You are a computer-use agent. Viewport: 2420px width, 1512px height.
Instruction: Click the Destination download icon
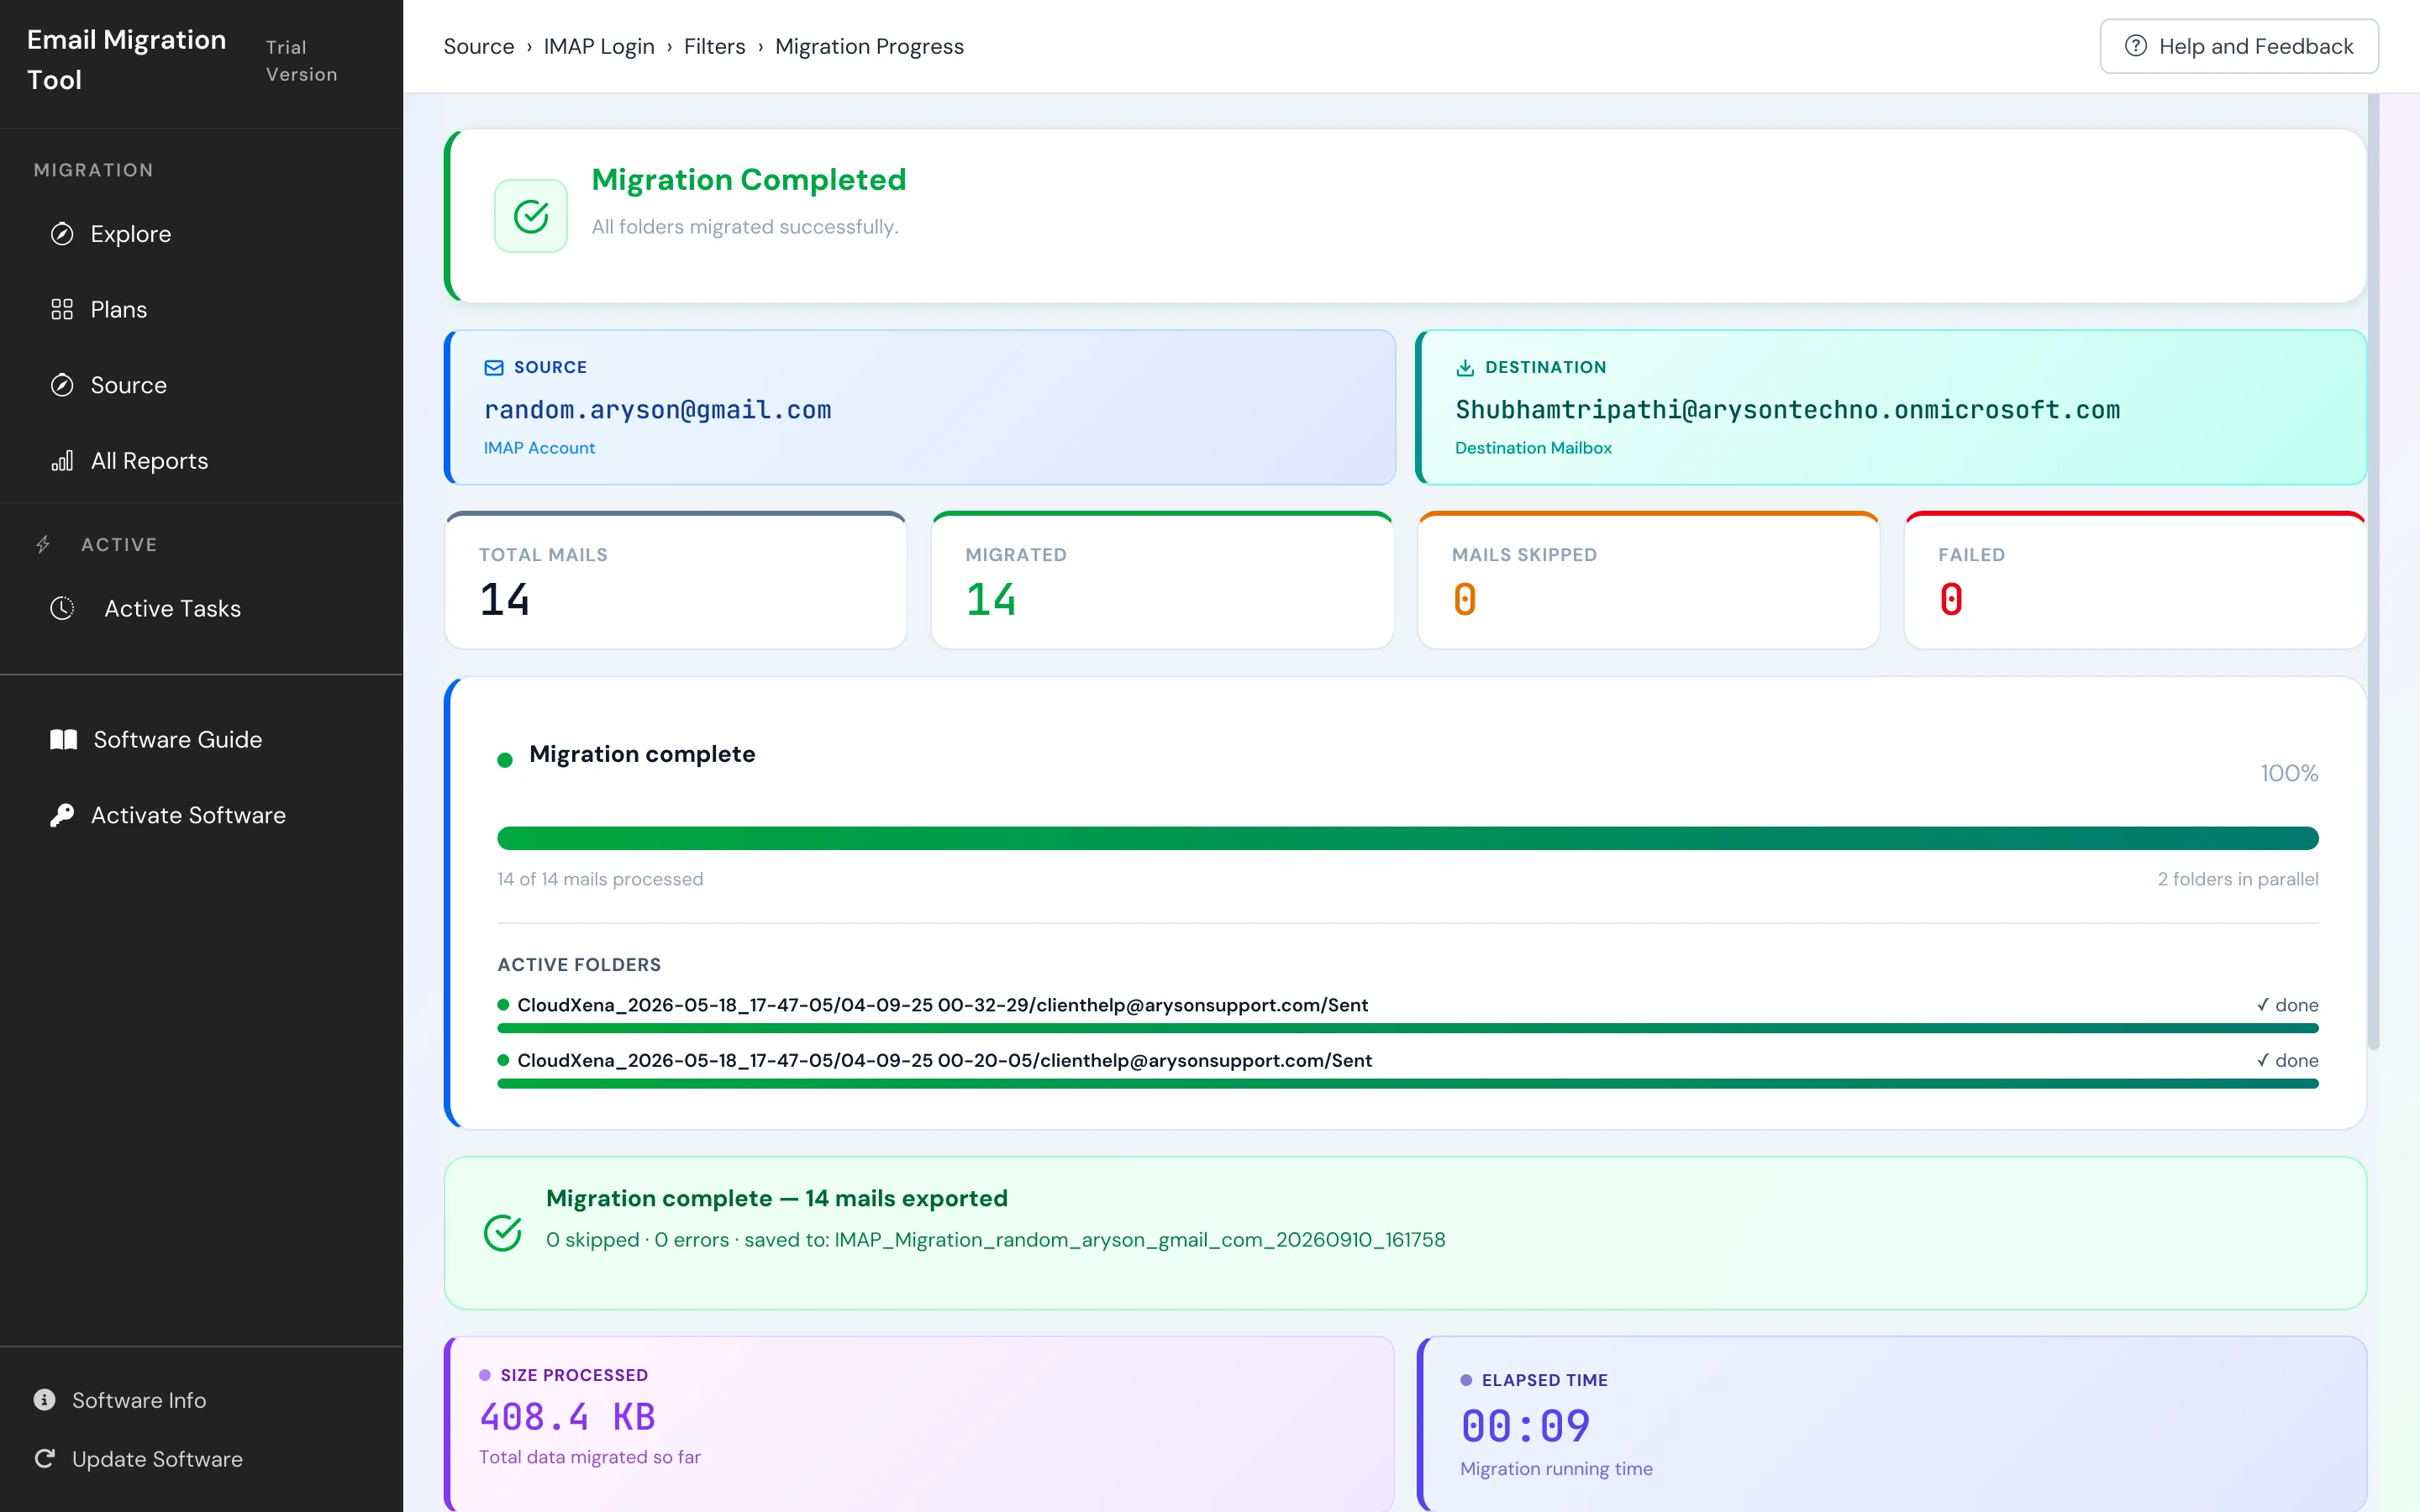coord(1465,367)
